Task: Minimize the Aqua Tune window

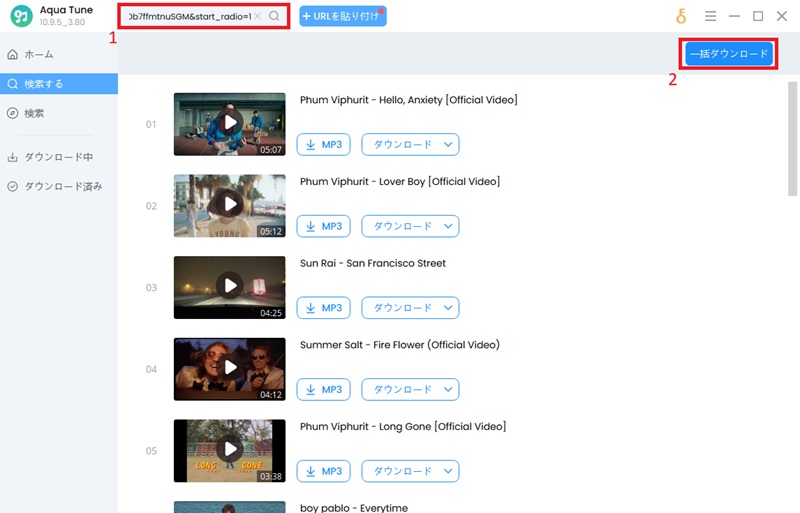Action: point(734,16)
